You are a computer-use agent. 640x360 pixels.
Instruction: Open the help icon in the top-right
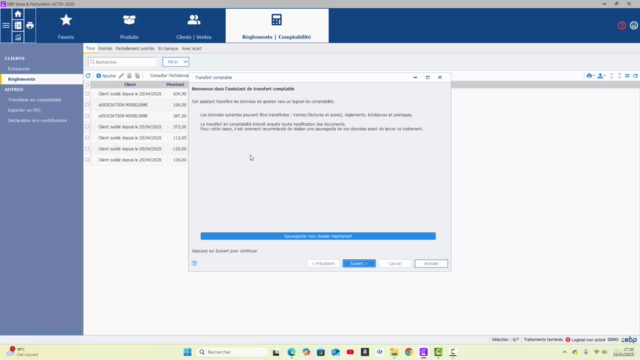(x=622, y=25)
